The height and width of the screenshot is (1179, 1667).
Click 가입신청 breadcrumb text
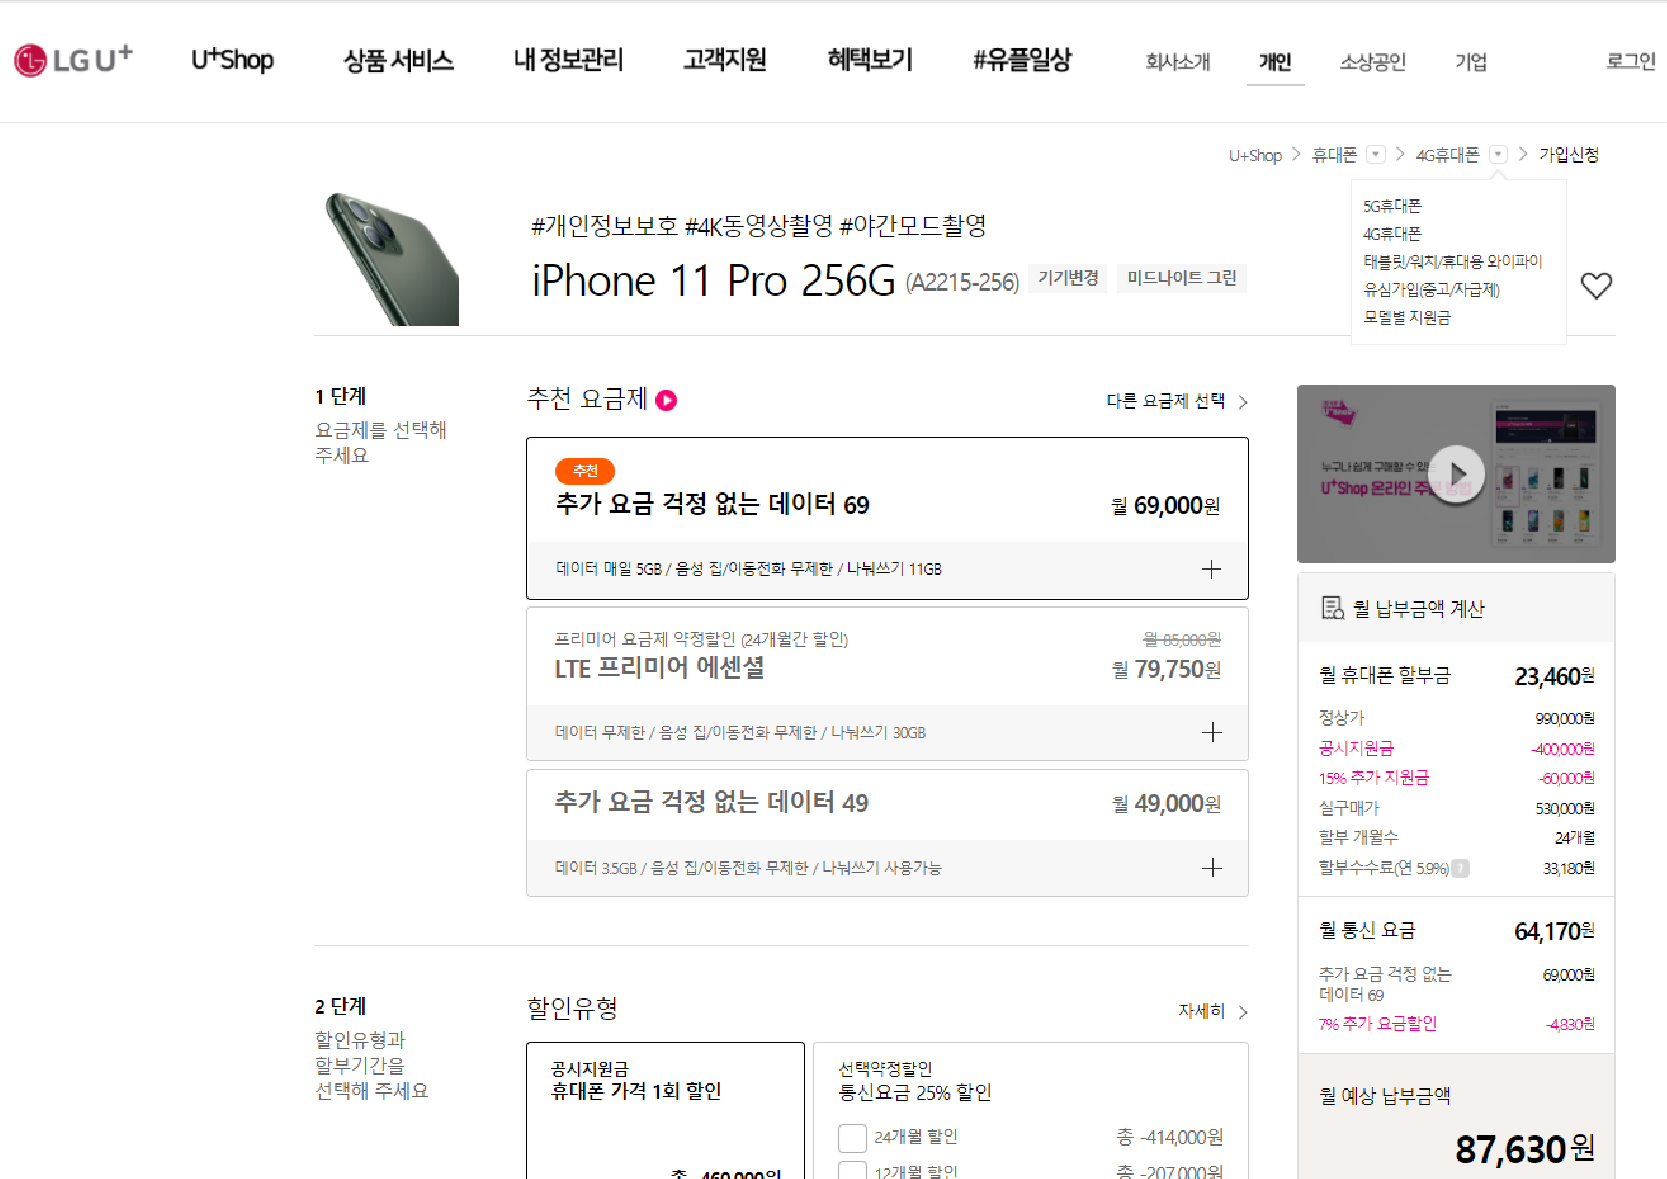click(1569, 155)
